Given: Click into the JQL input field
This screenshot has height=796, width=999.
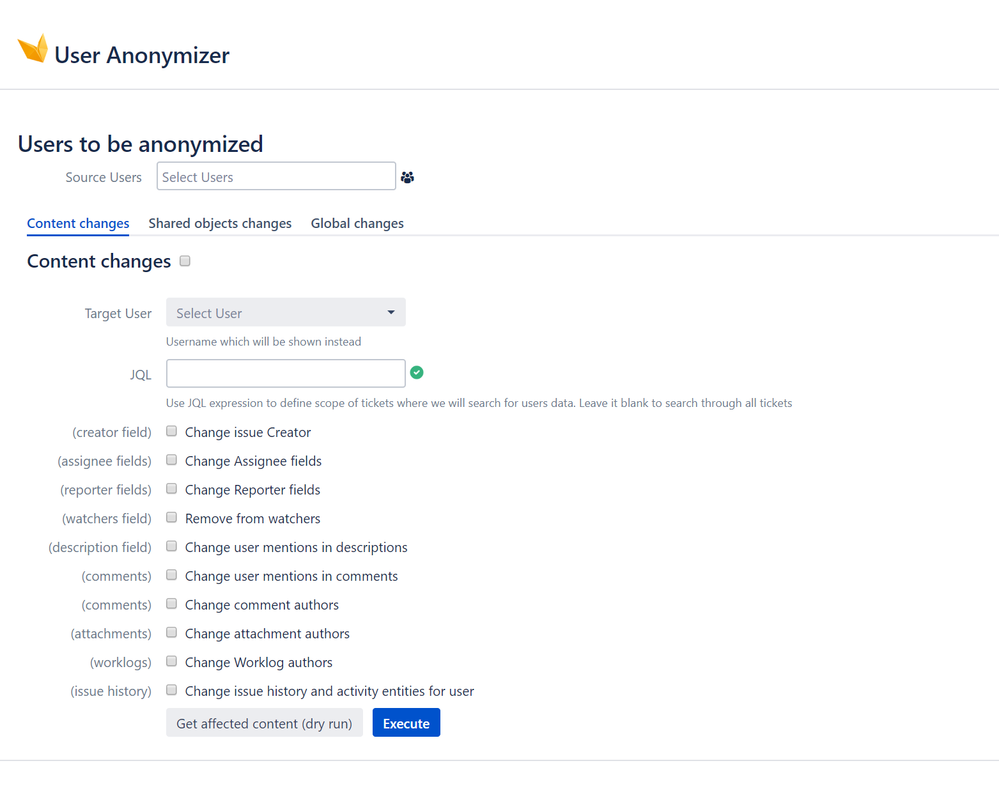Looking at the screenshot, I should coord(285,373).
